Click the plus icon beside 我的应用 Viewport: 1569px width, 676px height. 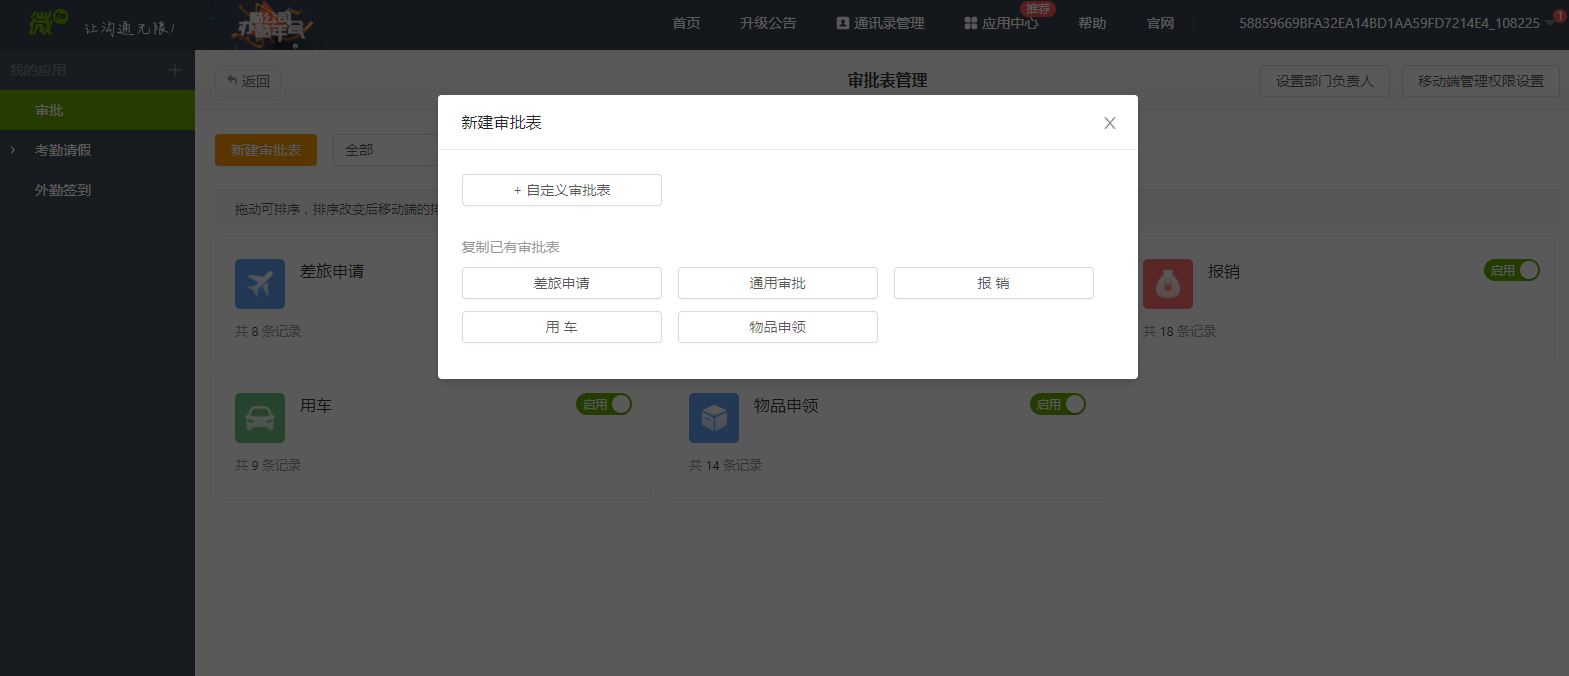pyautogui.click(x=175, y=70)
